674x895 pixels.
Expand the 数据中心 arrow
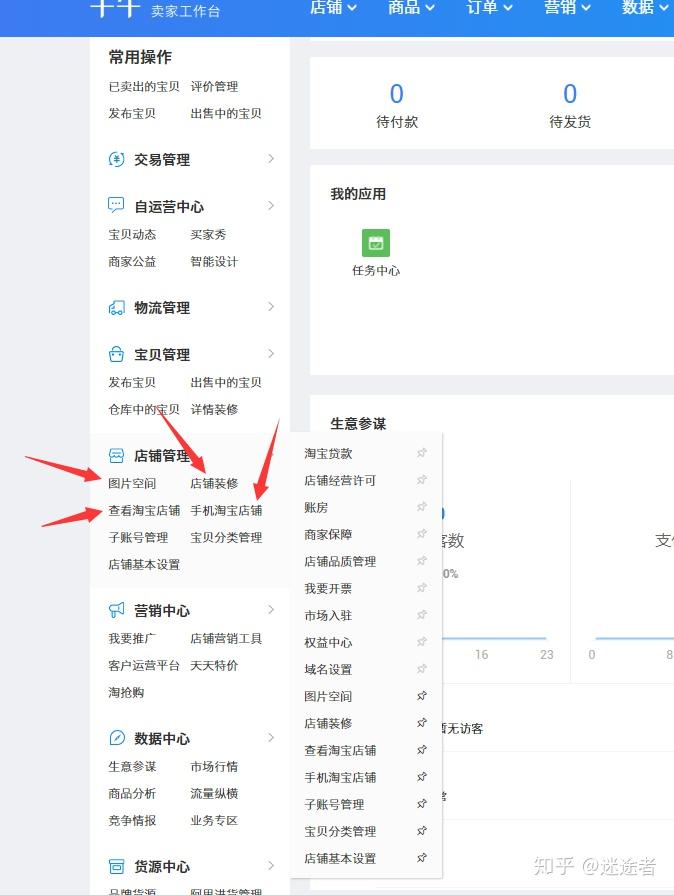coord(271,737)
